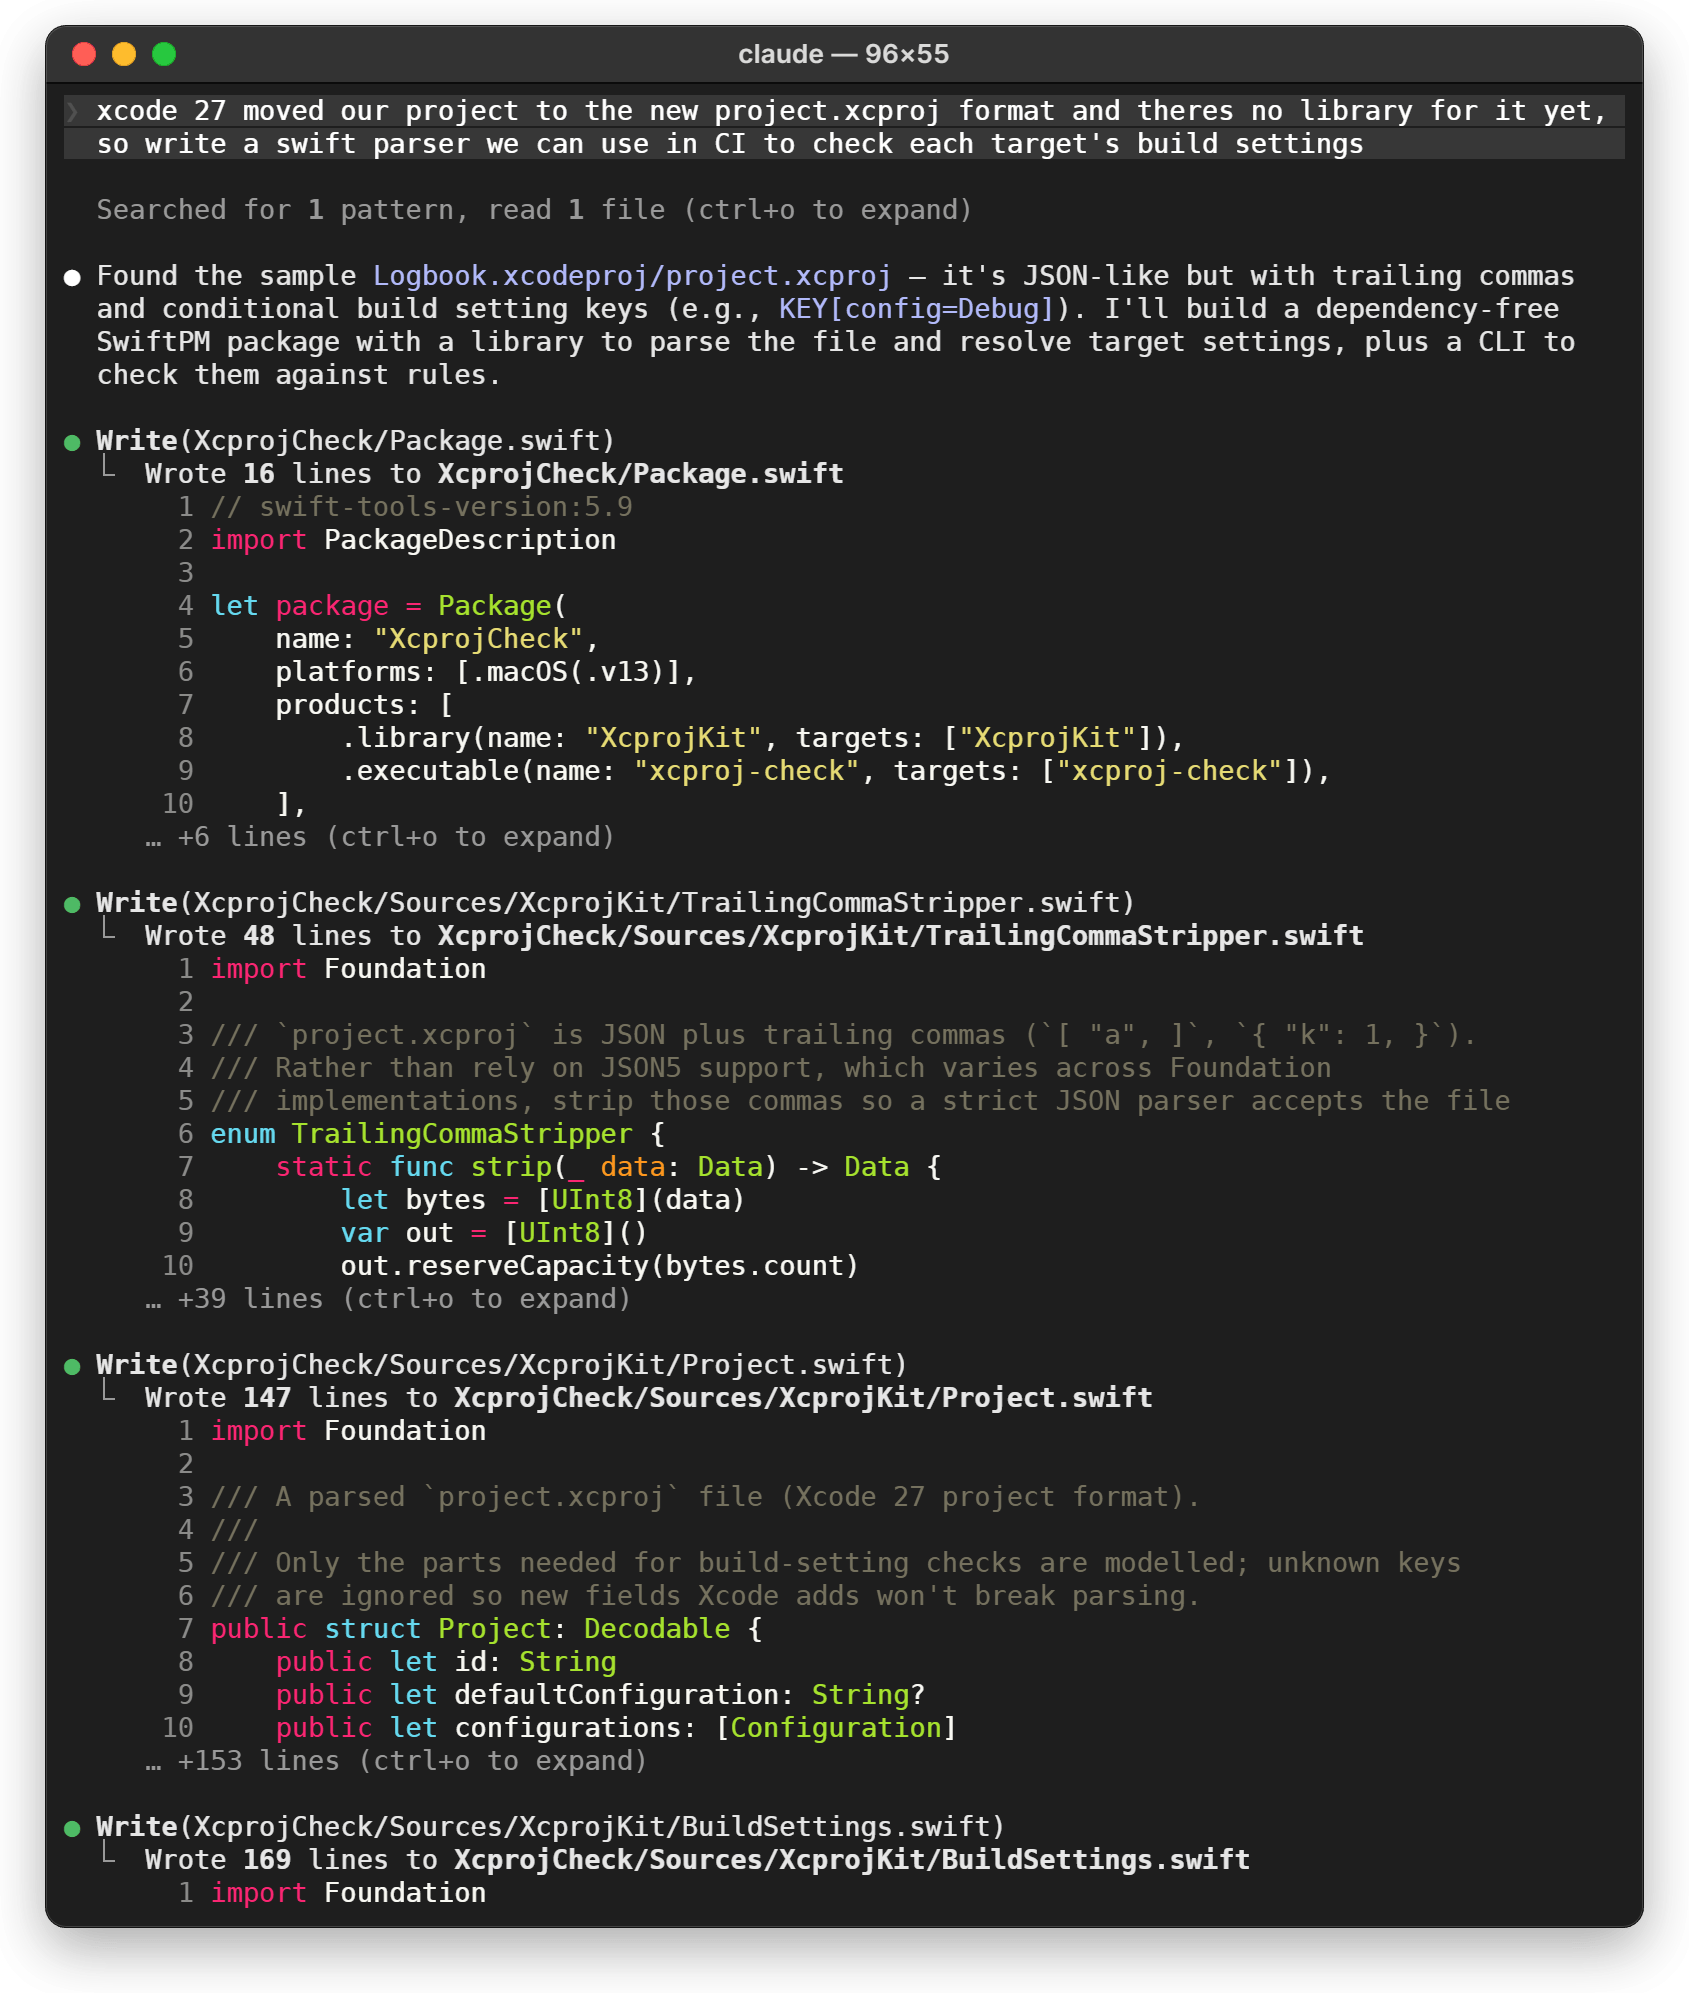Click 'out.reserveCapacity(bytes.count)' line
The image size is (1689, 1993).
tap(599, 1266)
